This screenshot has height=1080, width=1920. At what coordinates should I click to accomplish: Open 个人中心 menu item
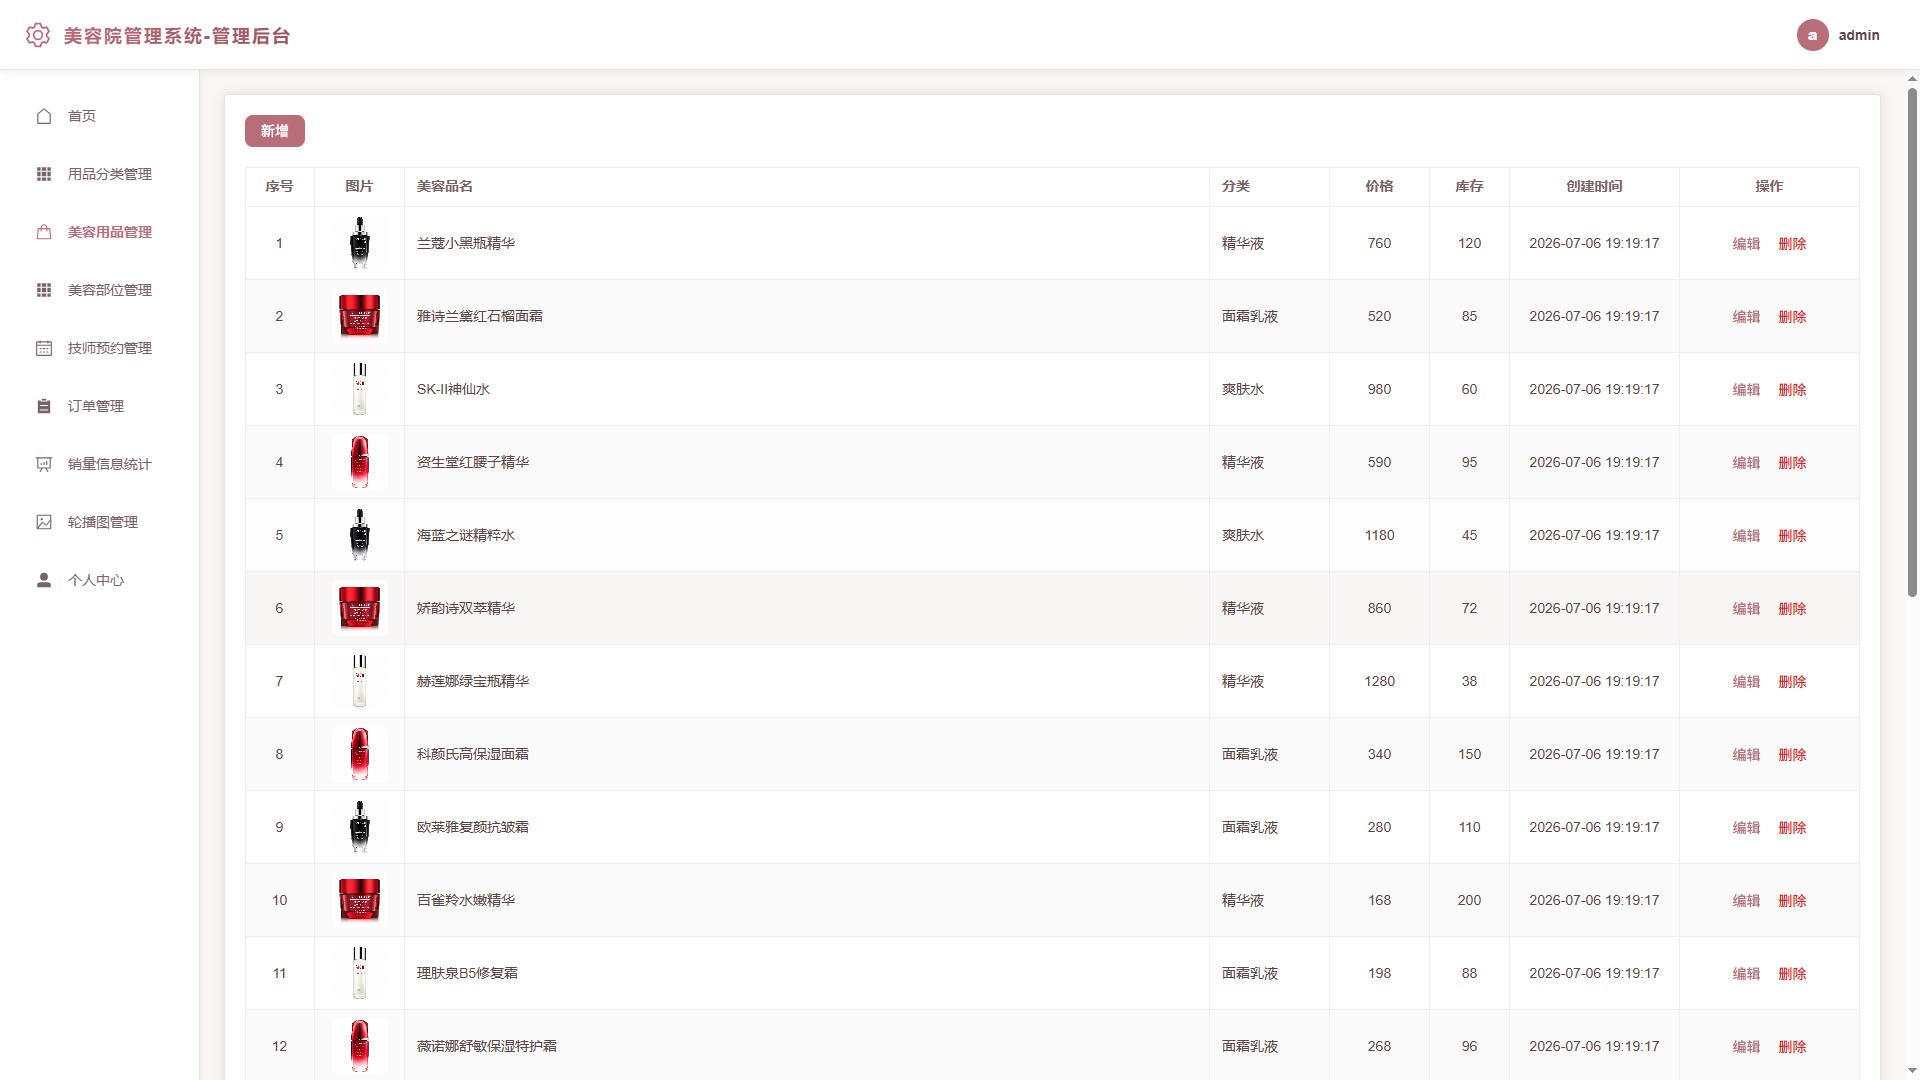point(100,580)
